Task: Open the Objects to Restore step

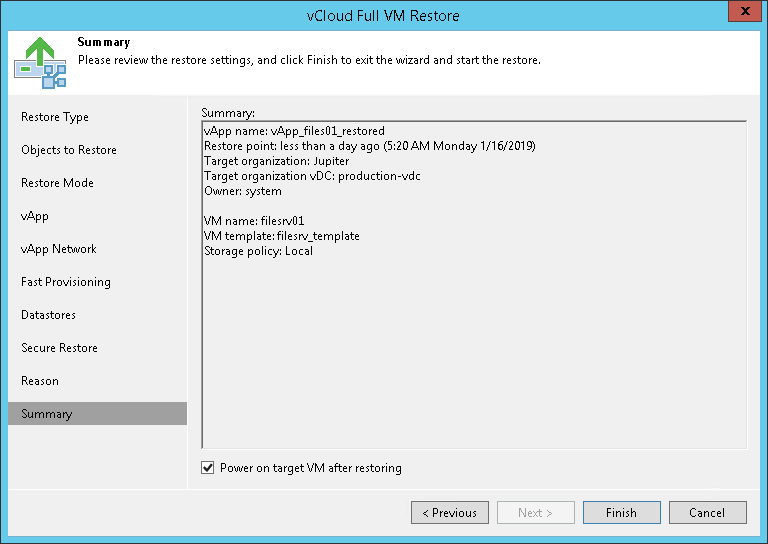Action: 69,150
